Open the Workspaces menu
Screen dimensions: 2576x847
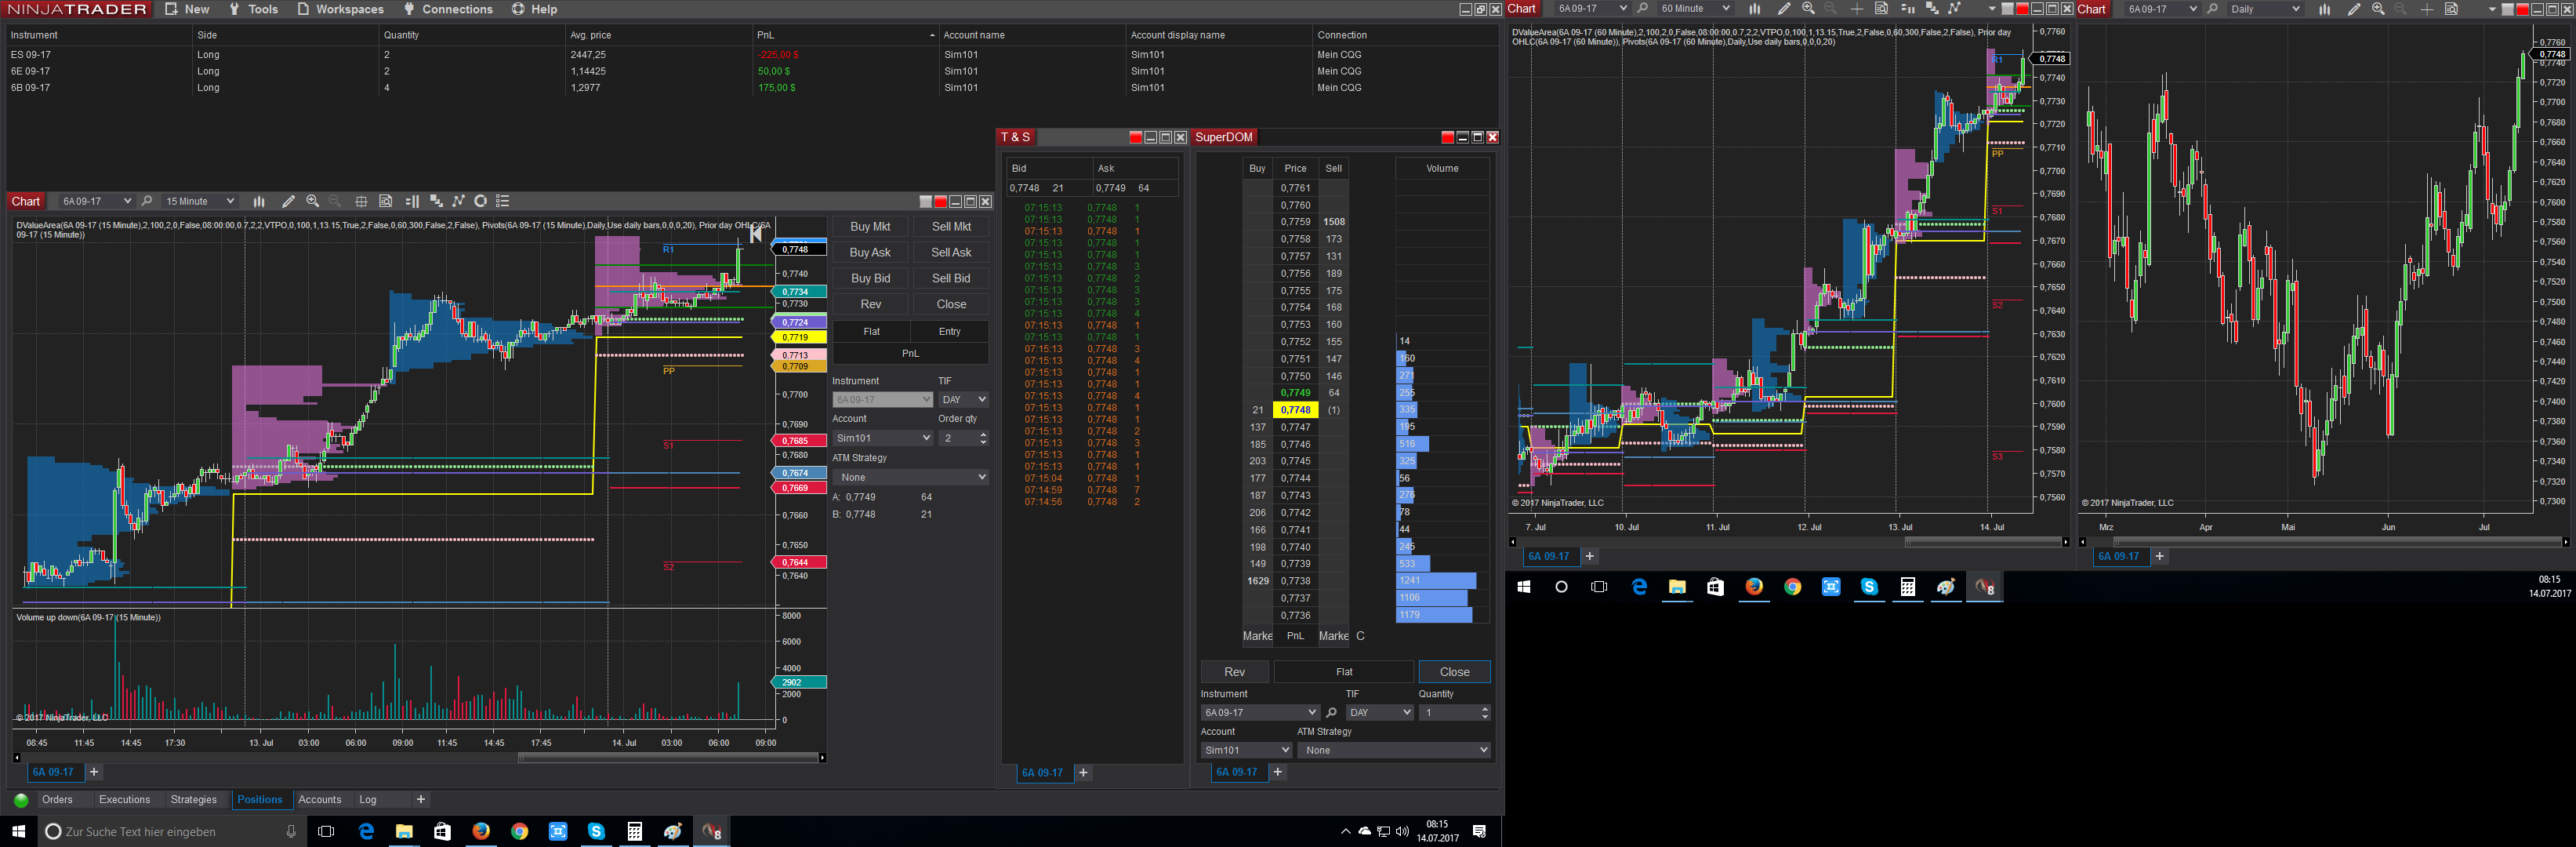(x=340, y=9)
